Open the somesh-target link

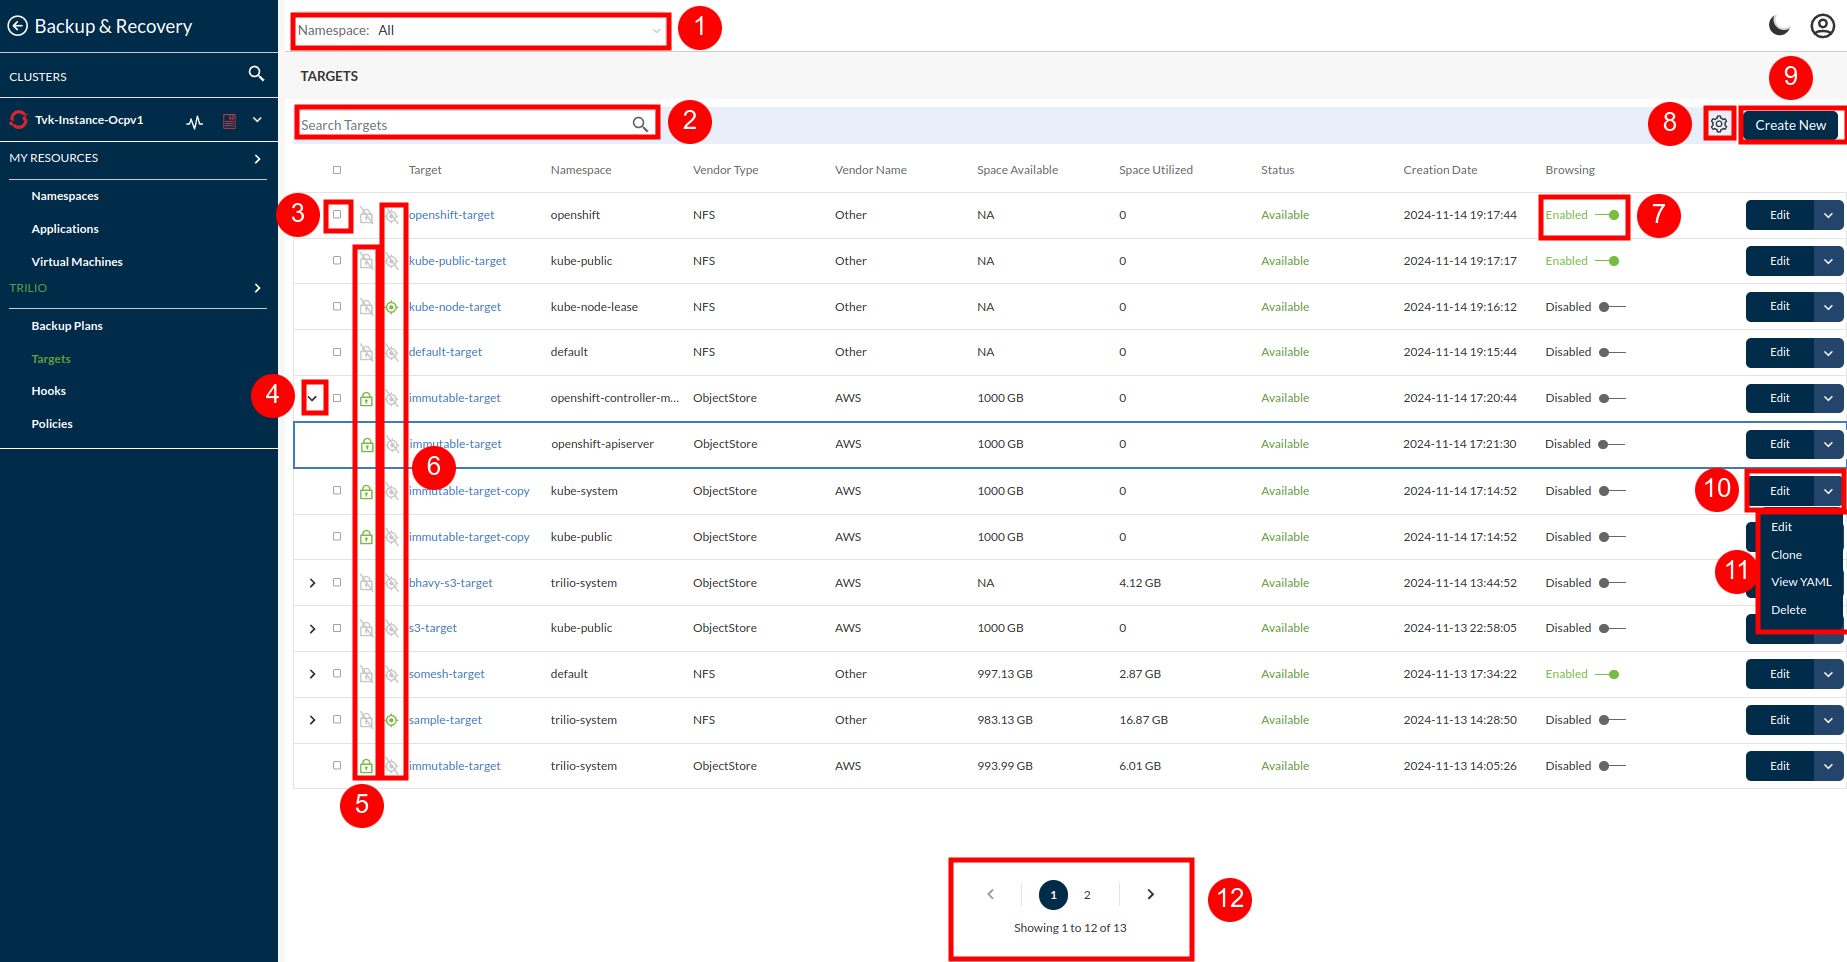(447, 674)
